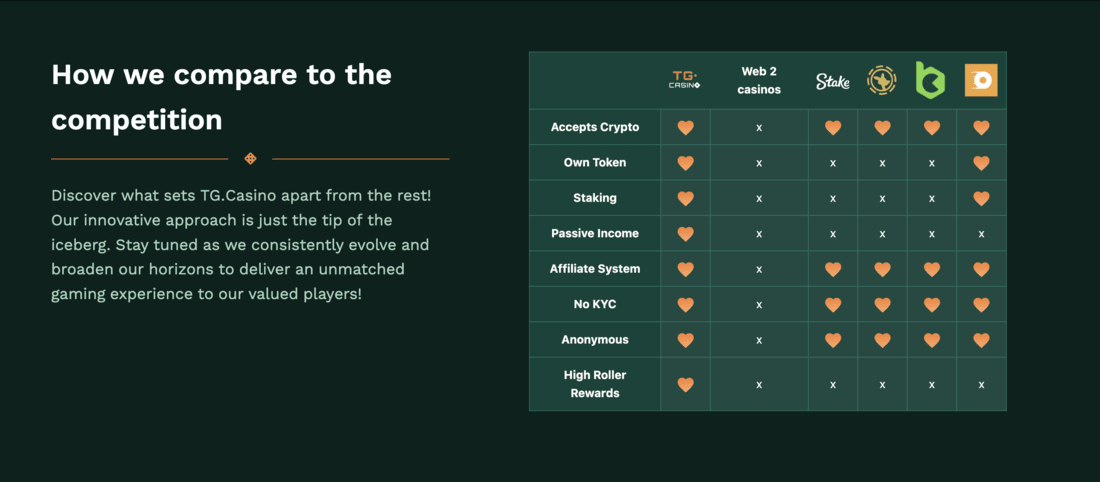Click the orange square D logo
The image size is (1100, 482).
point(981,80)
